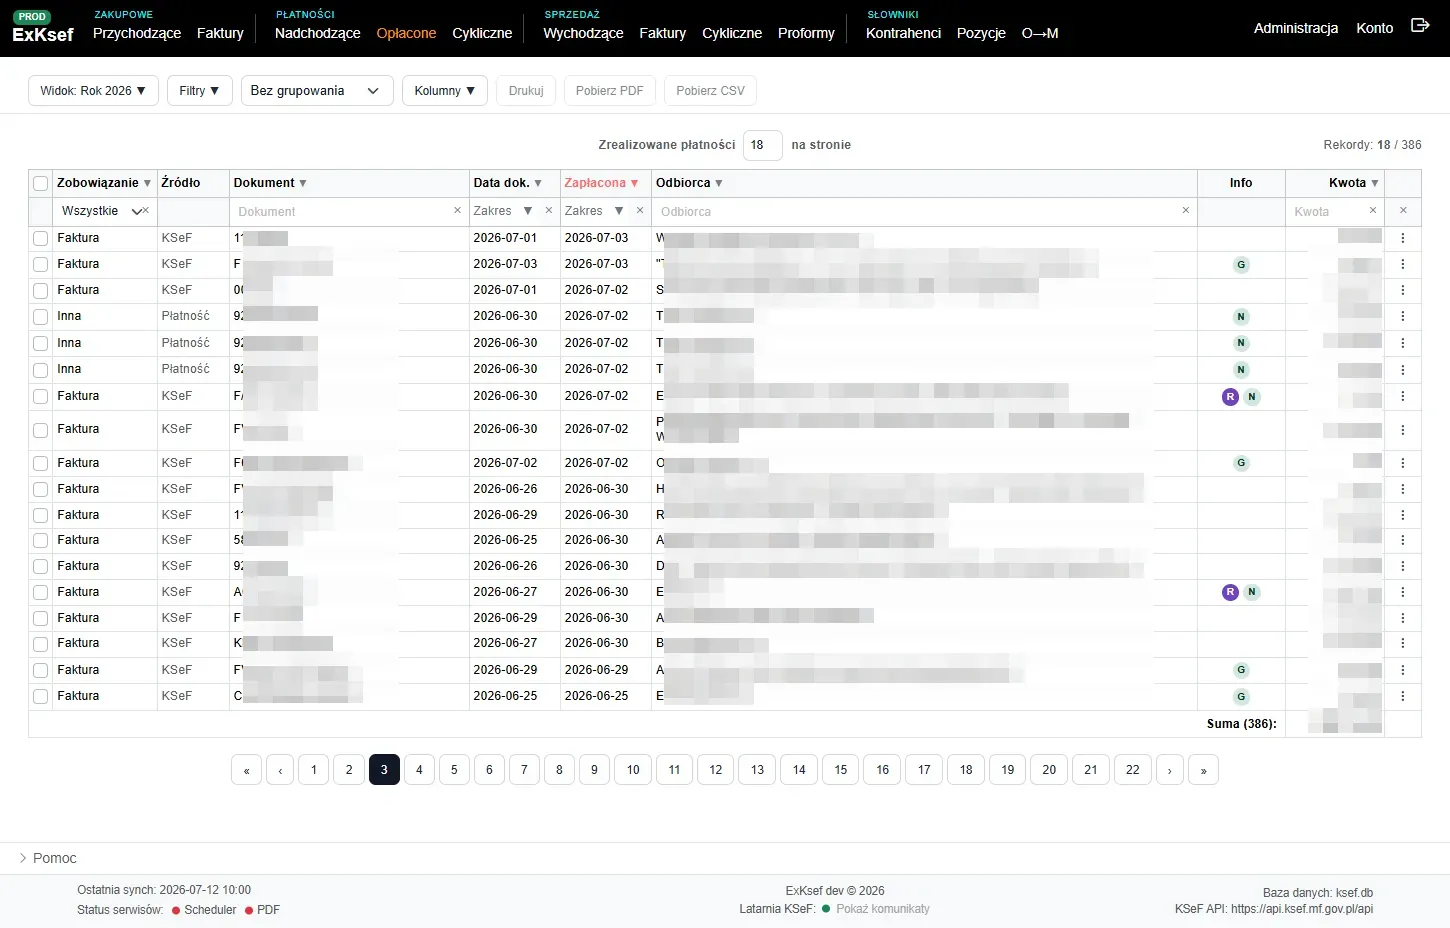1450x928 pixels.
Task: Click the G badge on second row 2026-07-03
Action: point(1241,265)
